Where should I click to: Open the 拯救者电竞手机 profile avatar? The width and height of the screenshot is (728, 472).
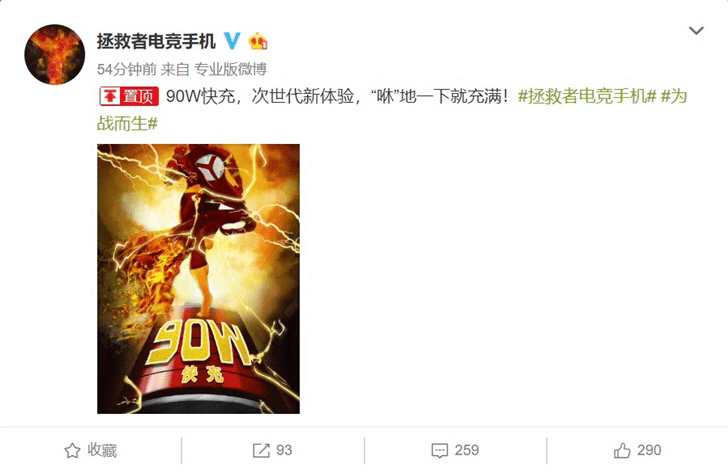[x=55, y=55]
